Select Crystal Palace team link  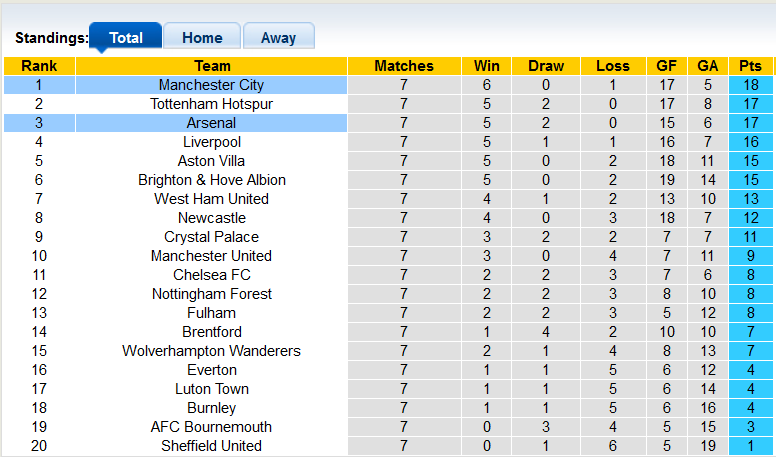pos(211,237)
